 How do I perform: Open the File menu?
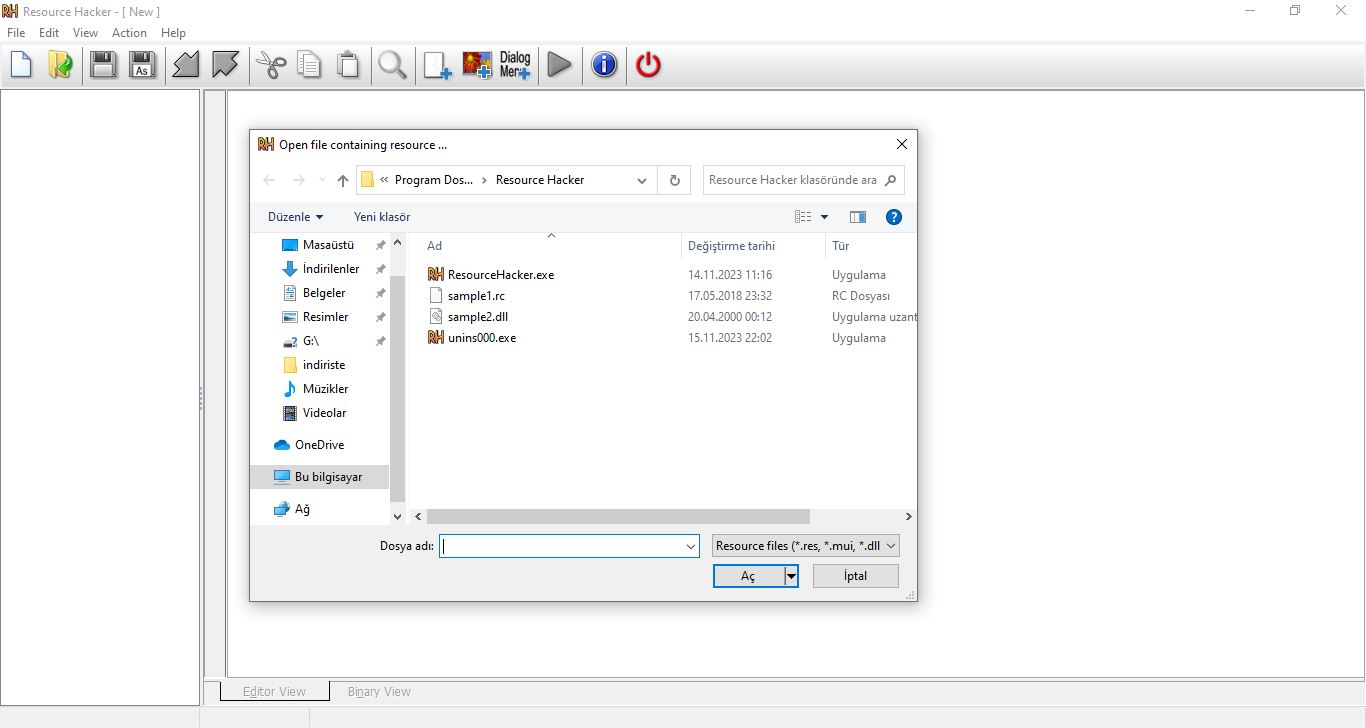click(16, 33)
